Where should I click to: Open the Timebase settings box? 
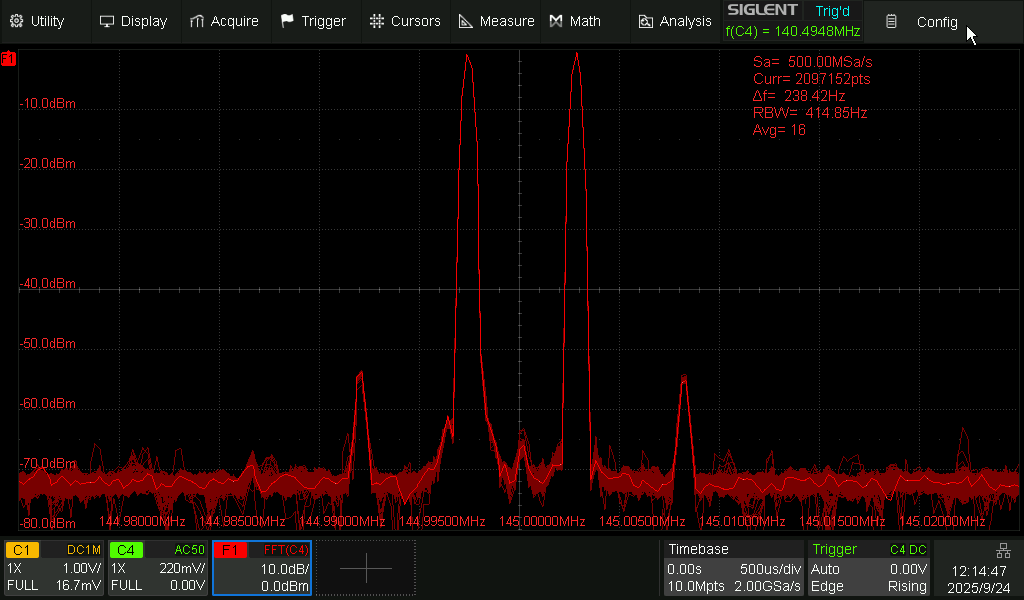(733, 568)
